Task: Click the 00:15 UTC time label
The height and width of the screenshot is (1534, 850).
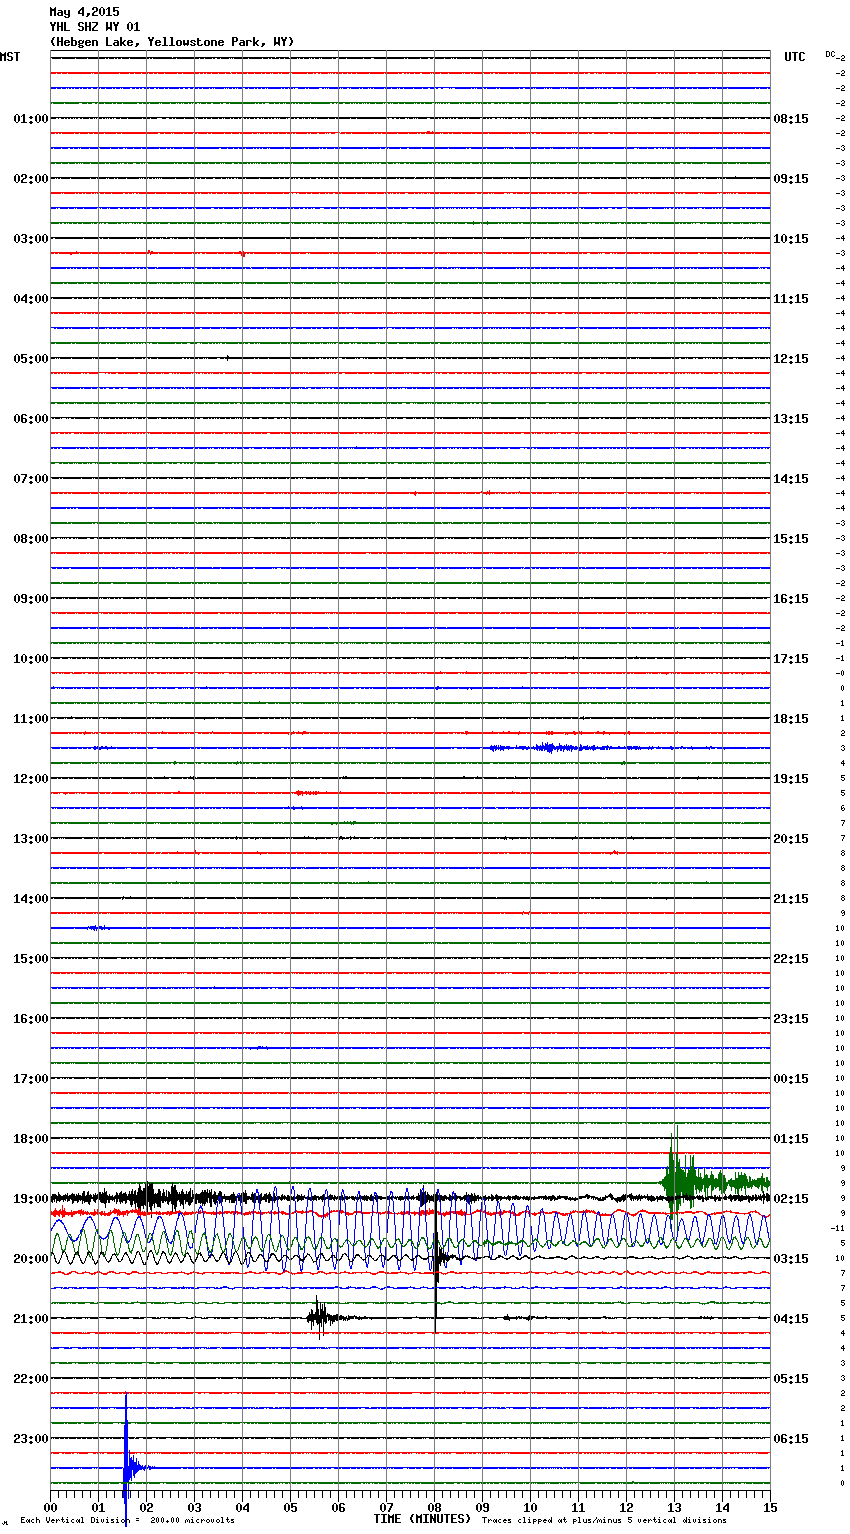Action: point(791,1079)
